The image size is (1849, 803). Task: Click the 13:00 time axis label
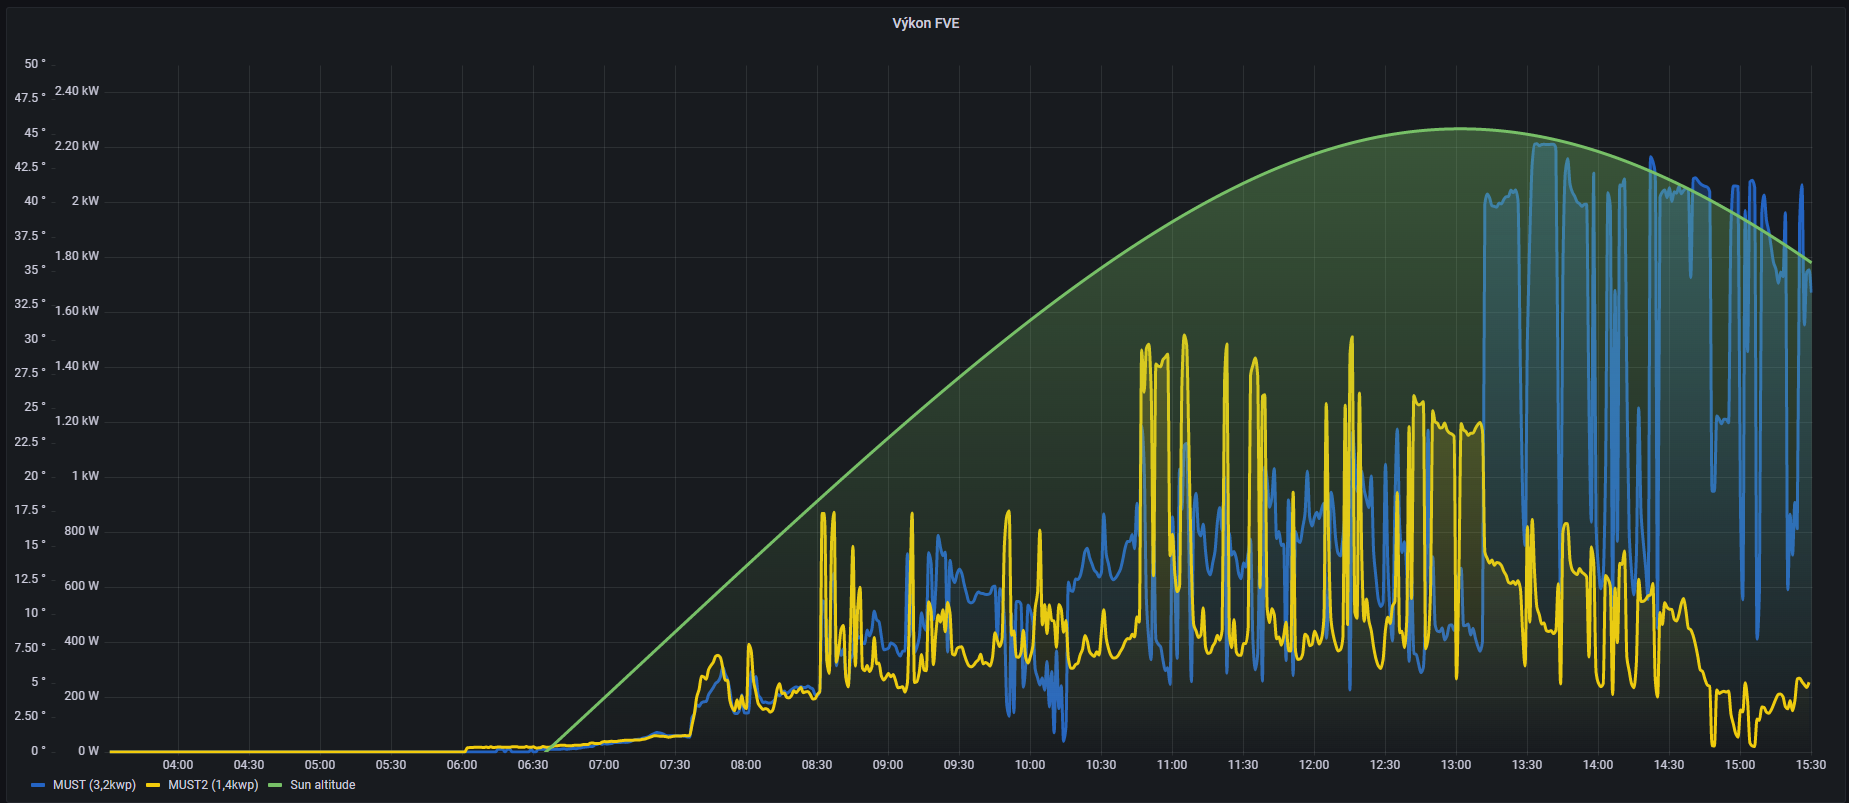click(1455, 765)
